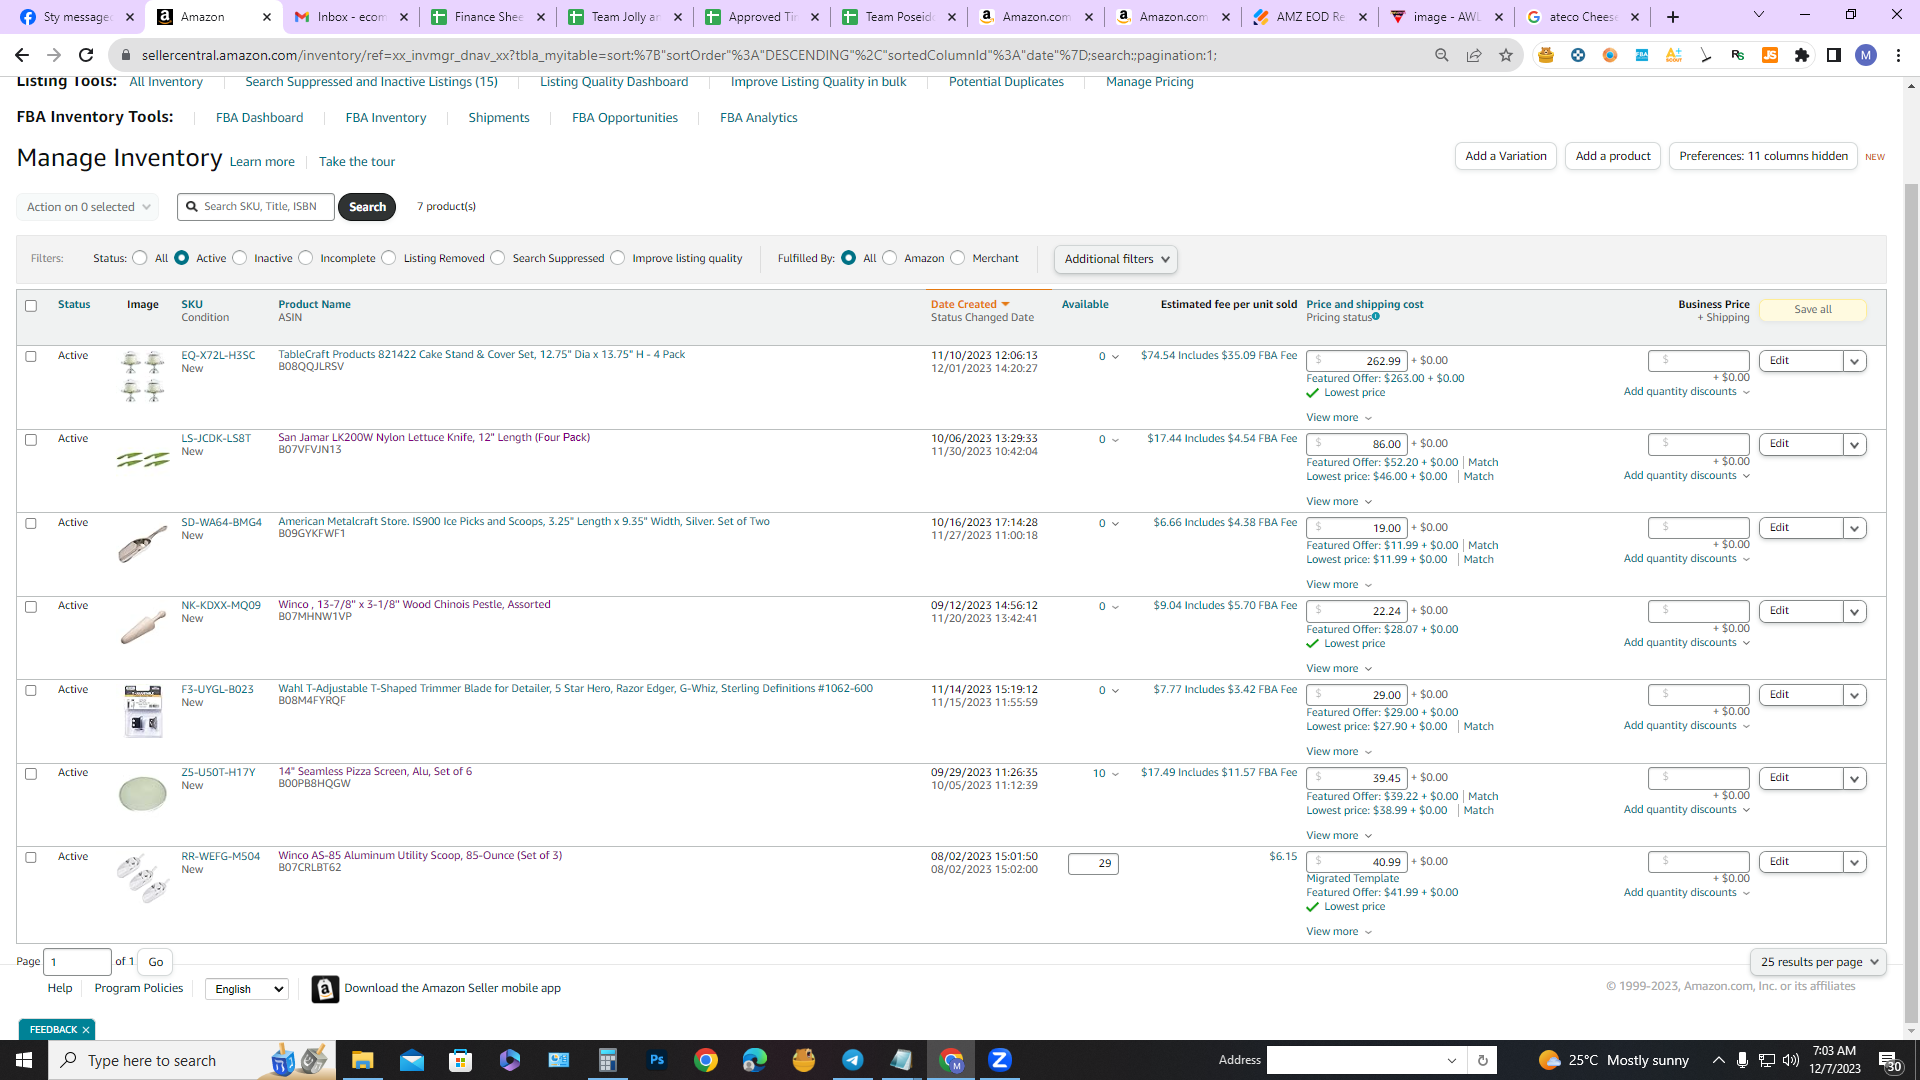Launch Microsoft Store from taskbar
This screenshot has width=1920, height=1080.
point(460,1060)
